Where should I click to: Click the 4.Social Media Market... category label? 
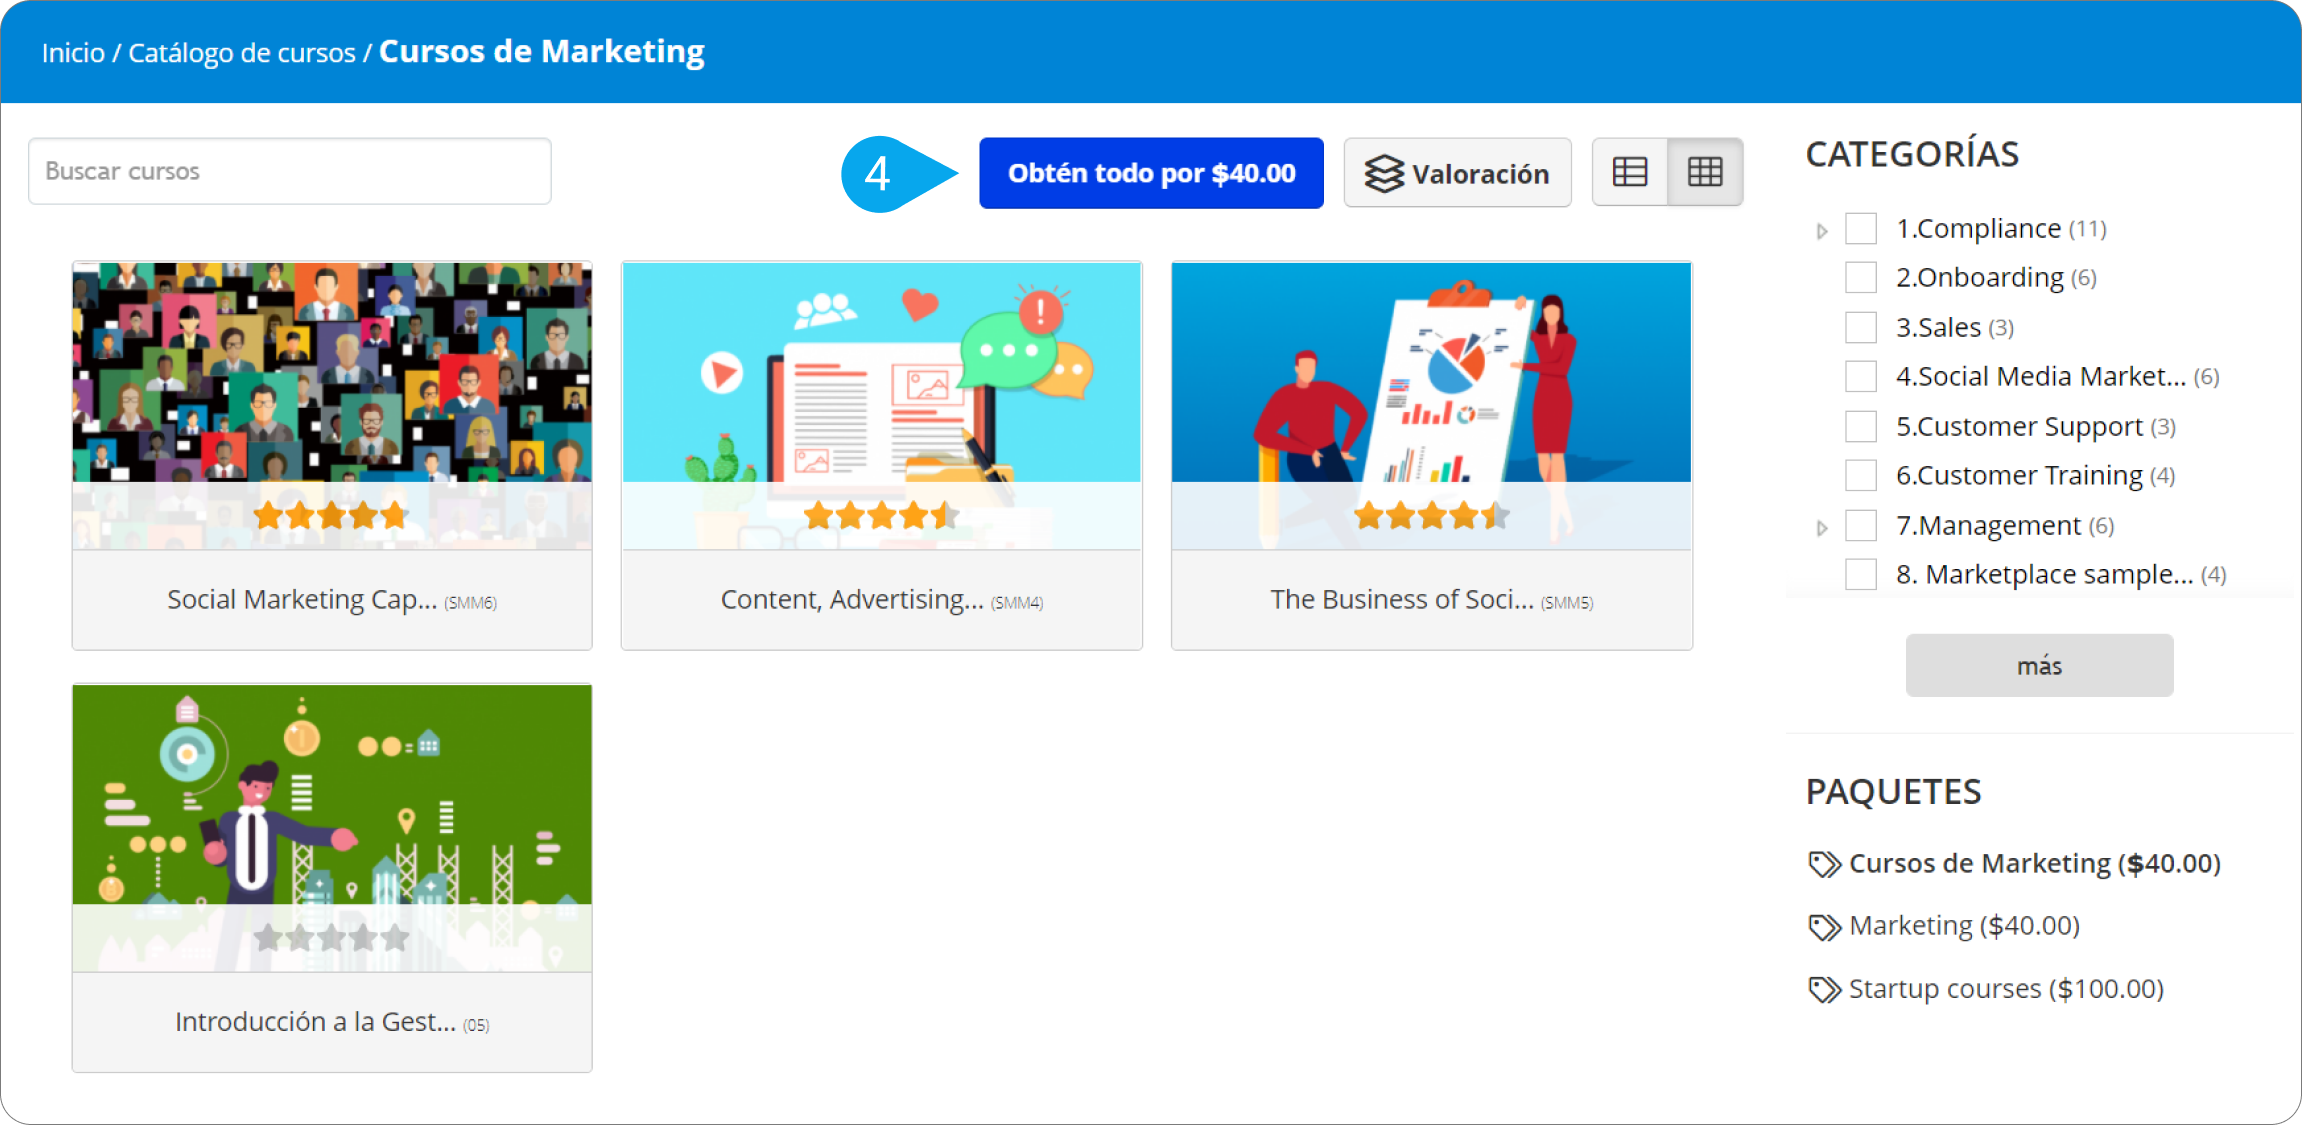point(2041,376)
